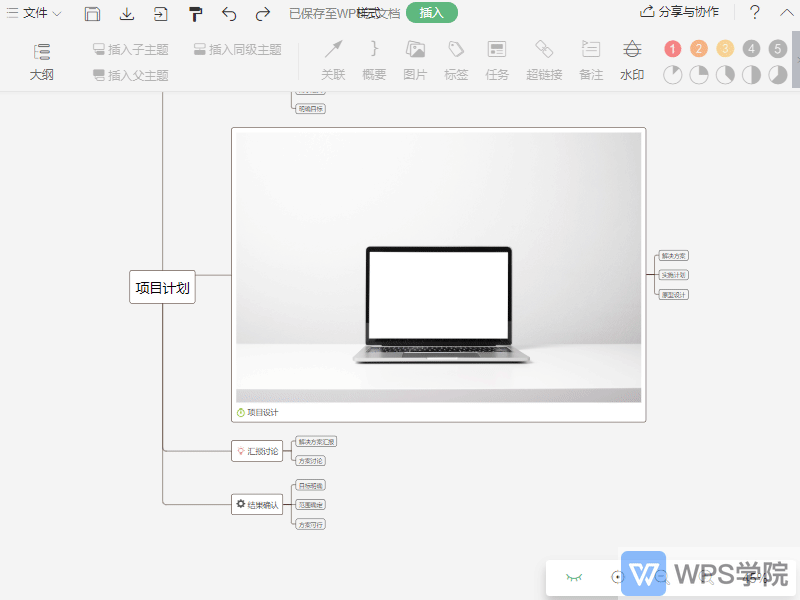Select the 解决方案汇报 subtopic

[316, 442]
